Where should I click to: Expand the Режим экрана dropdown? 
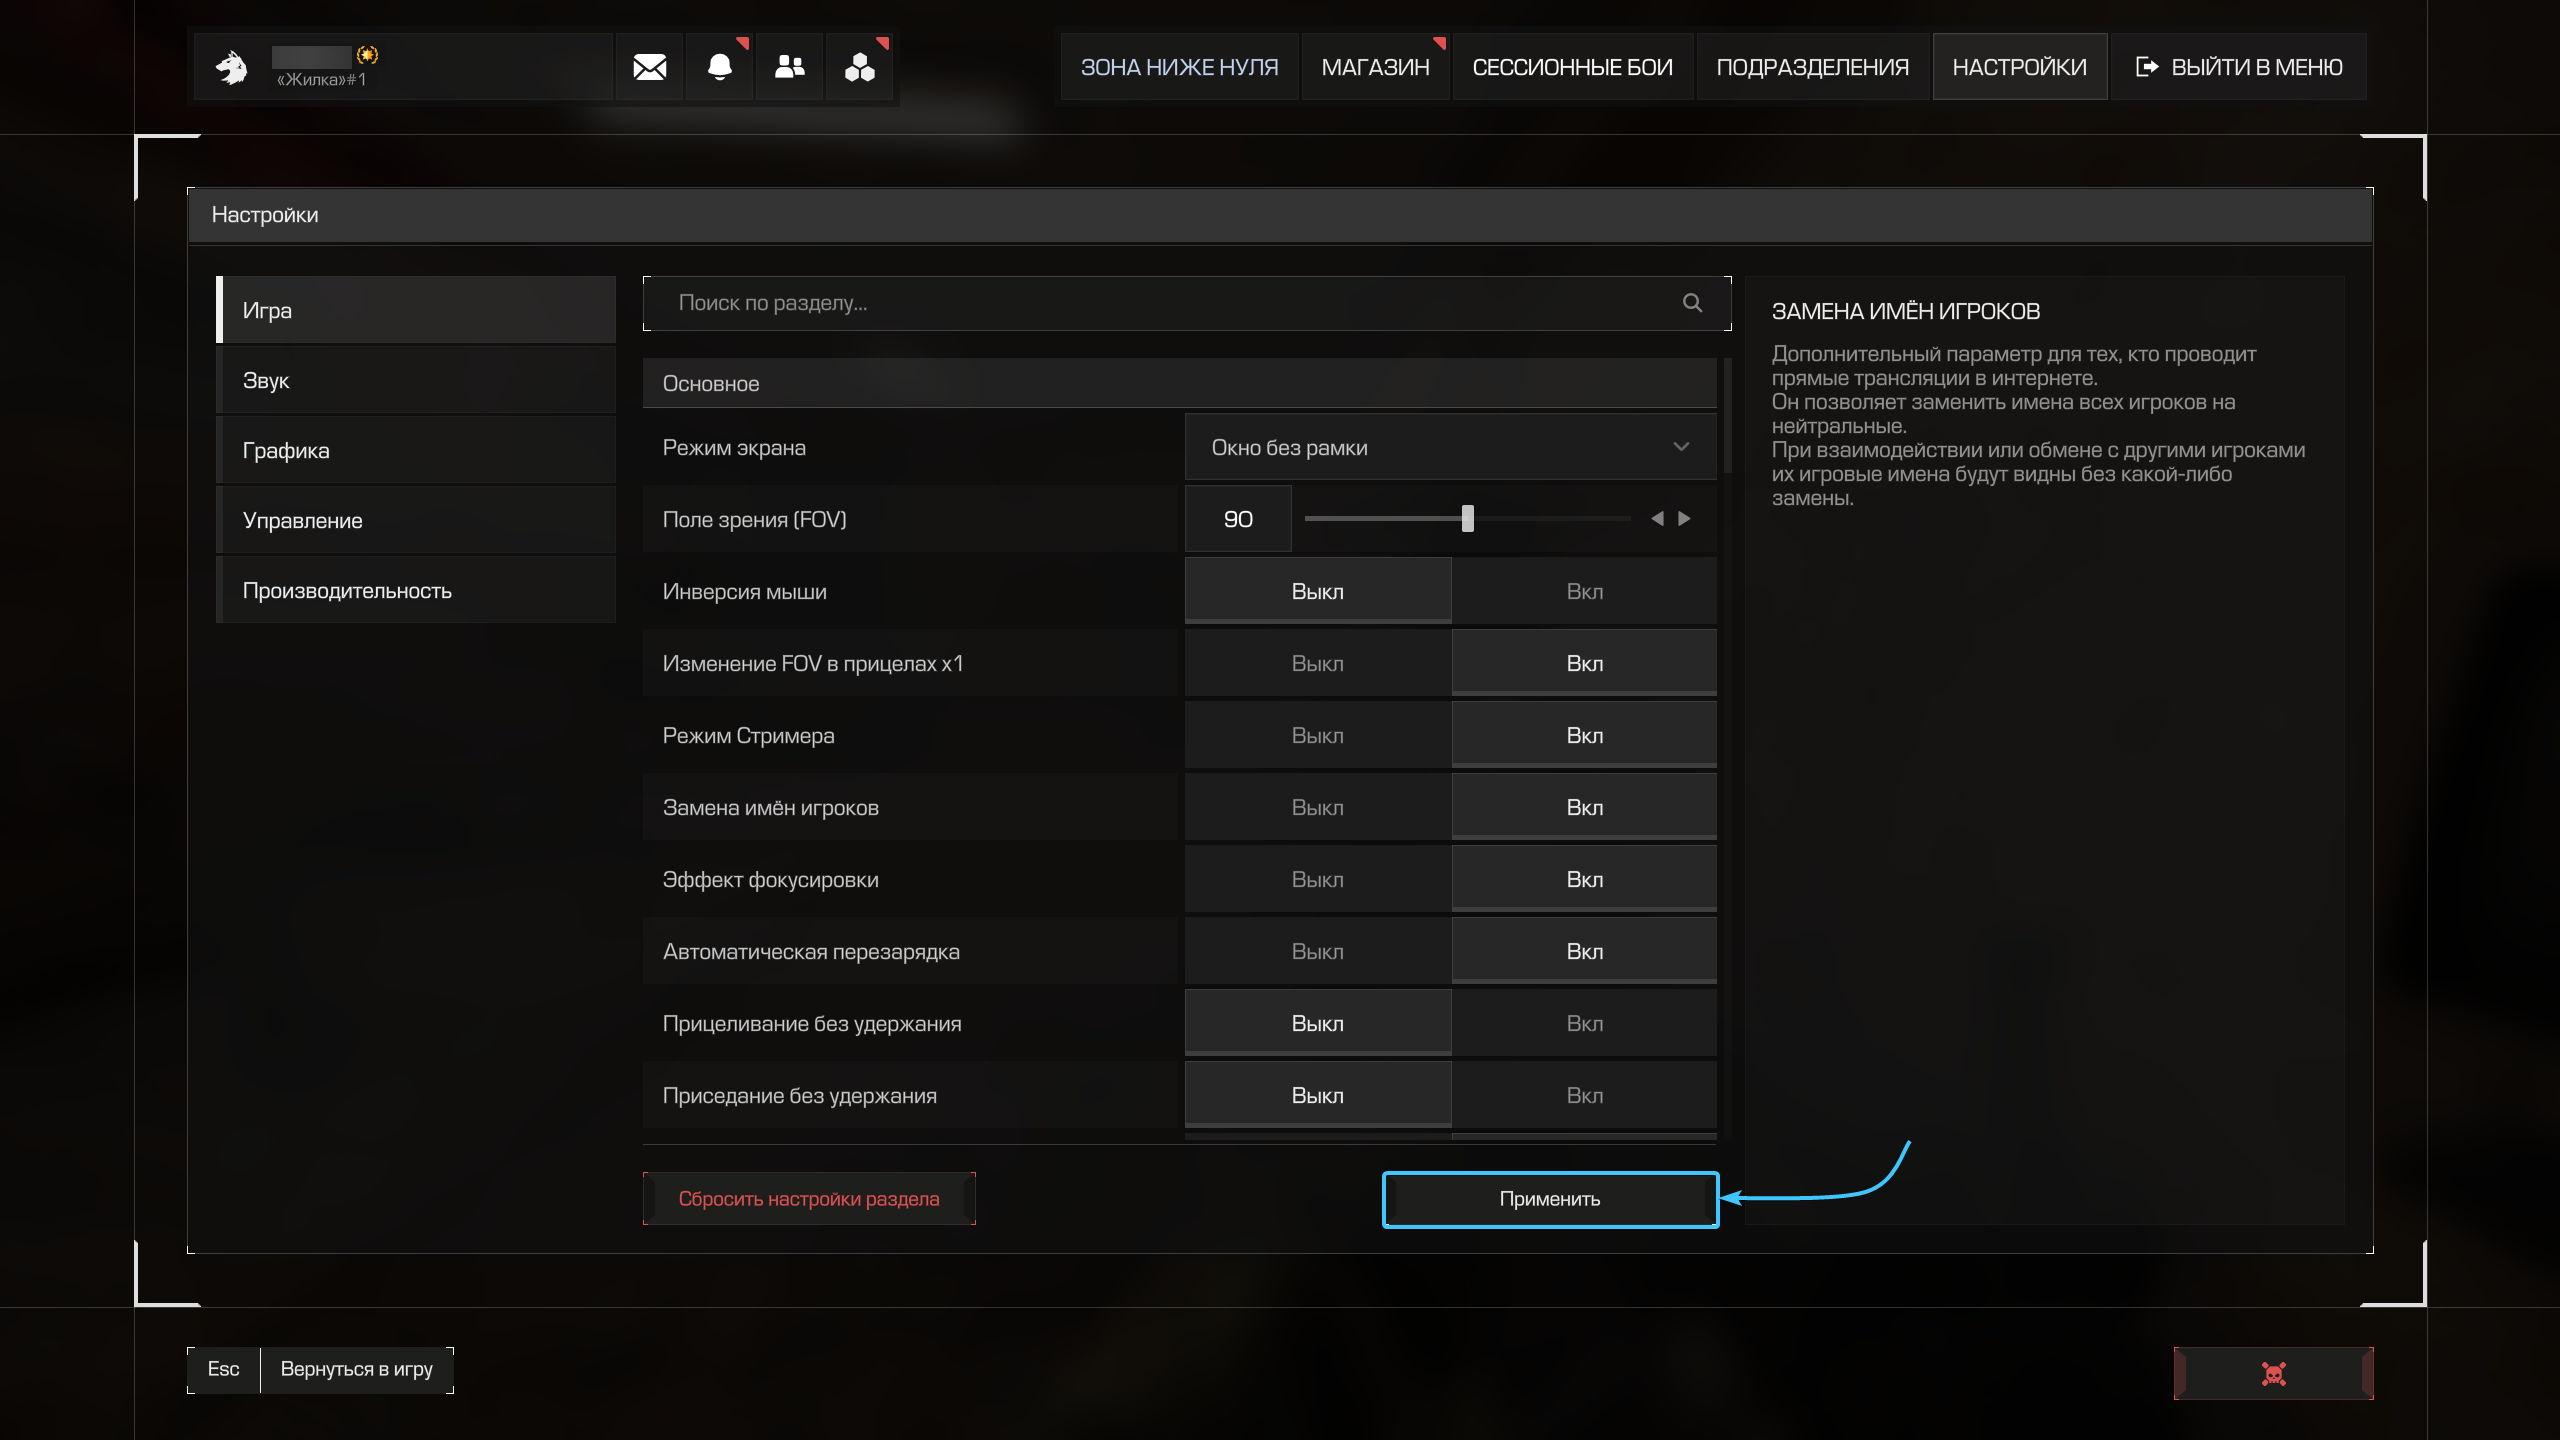(1450, 447)
